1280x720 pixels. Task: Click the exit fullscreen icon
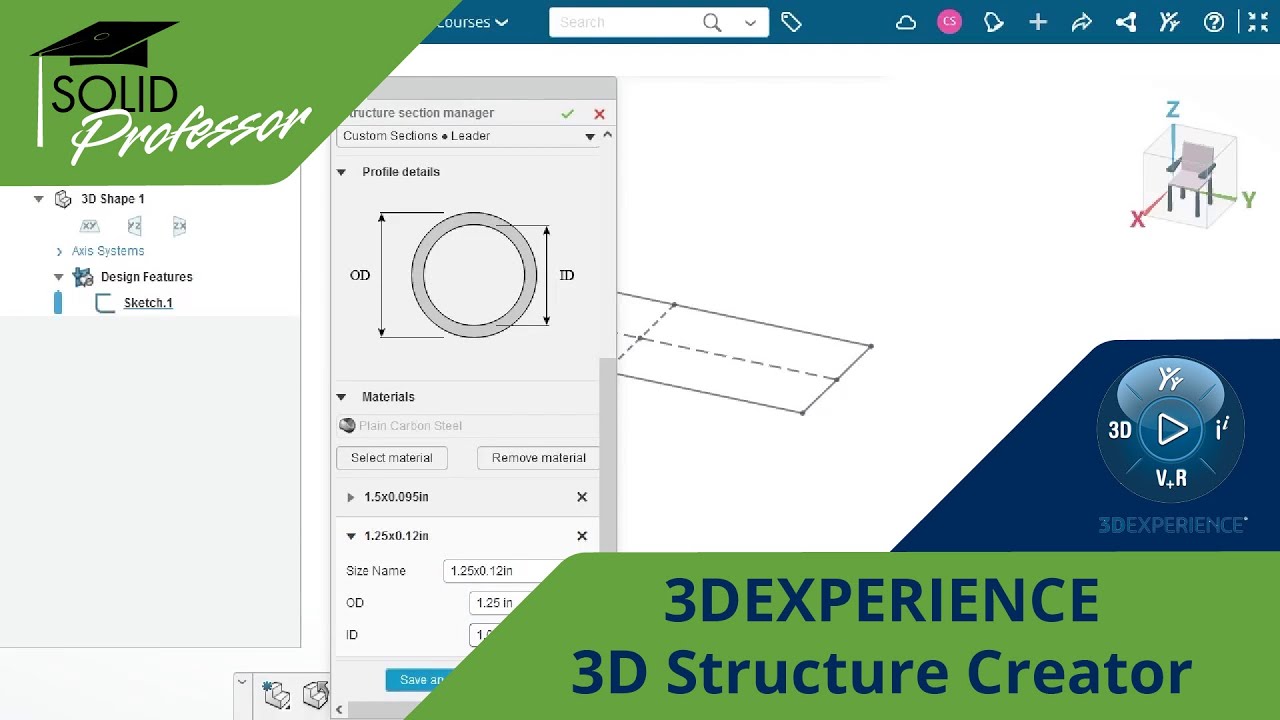pyautogui.click(x=1258, y=22)
